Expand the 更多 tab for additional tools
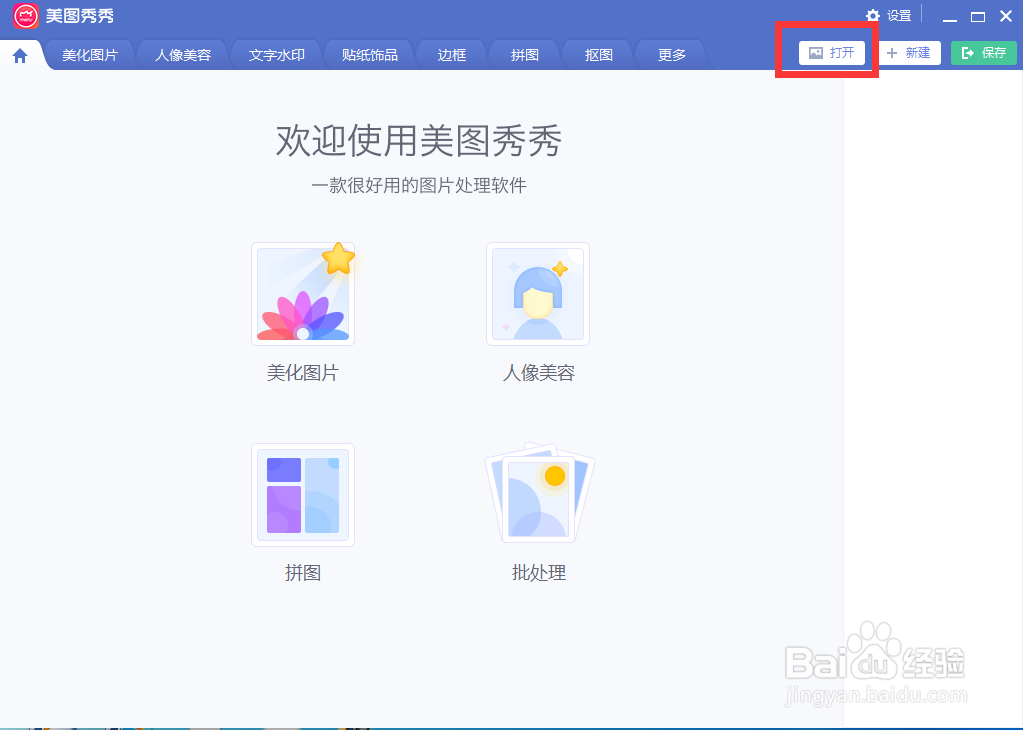This screenshot has width=1023, height=730. [x=670, y=55]
